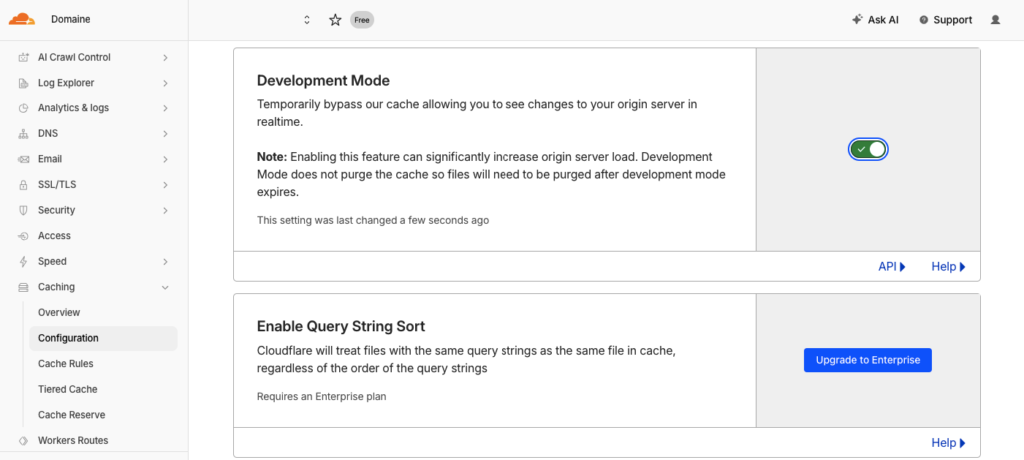Expand the SSL/TLS section chevron
Viewport: 1024px width, 460px height.
(x=165, y=185)
